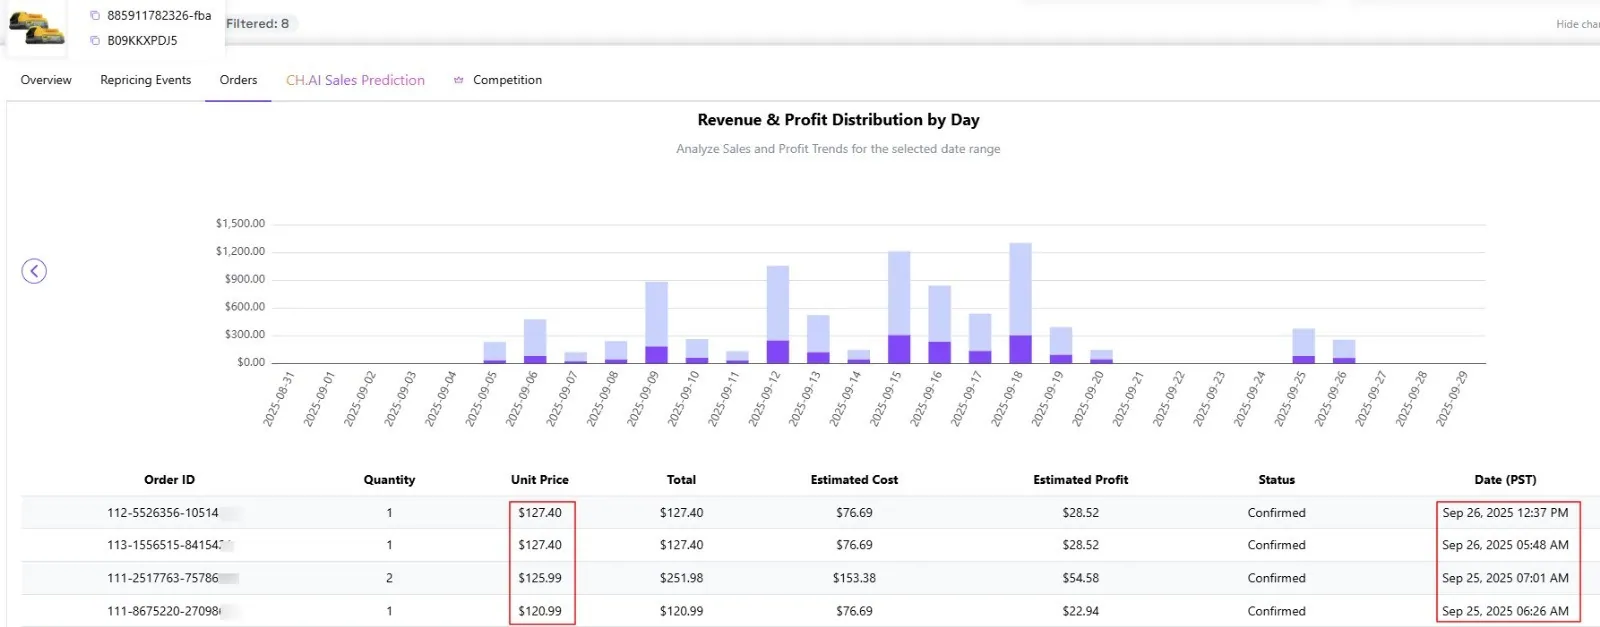1600x627 pixels.
Task: Click the crown icon beside Competition
Action: (x=459, y=80)
